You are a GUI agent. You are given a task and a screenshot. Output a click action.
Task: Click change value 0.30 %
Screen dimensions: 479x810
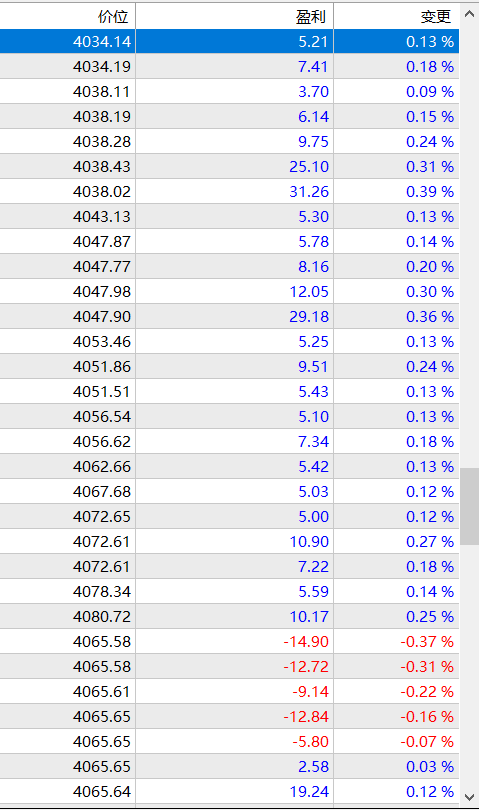(430, 292)
